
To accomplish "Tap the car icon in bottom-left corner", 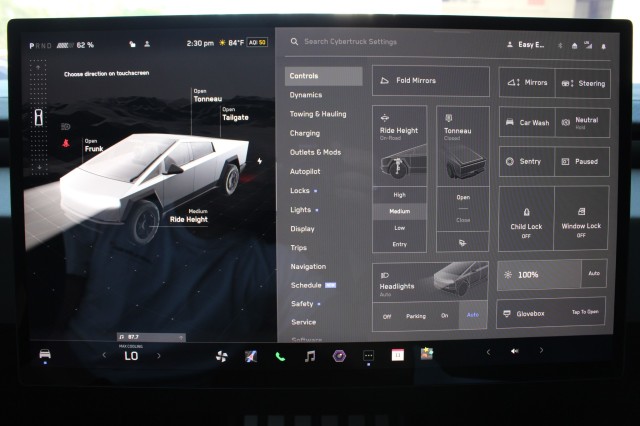I will pos(45,355).
